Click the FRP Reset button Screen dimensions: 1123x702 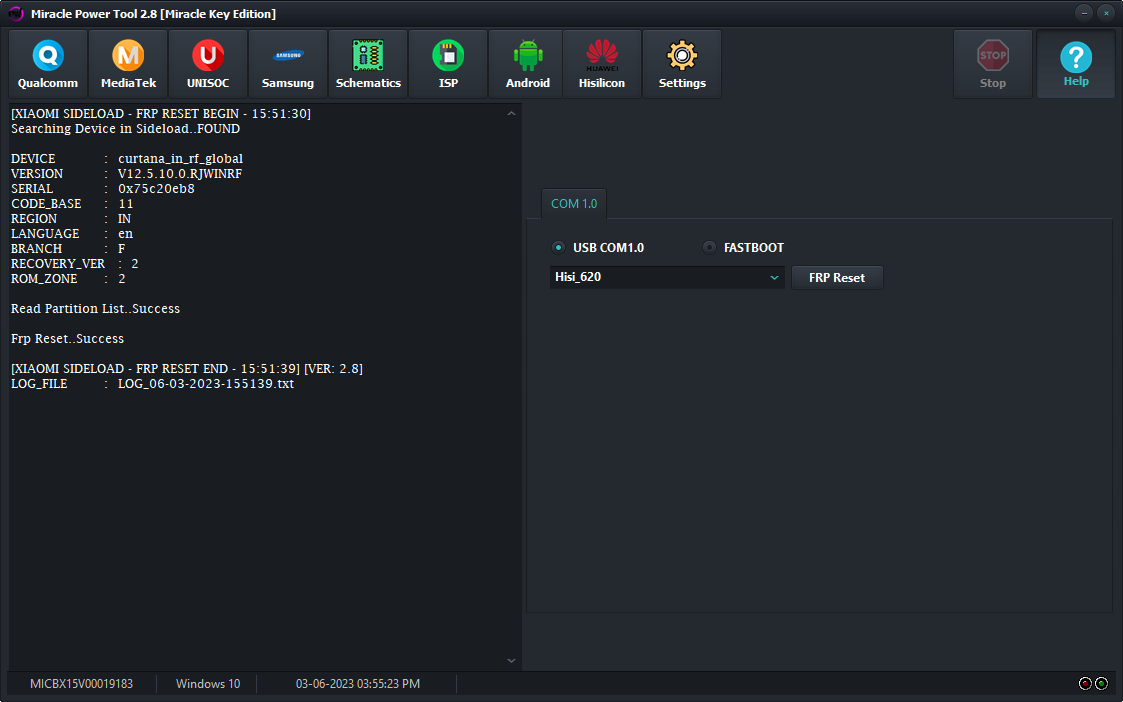(837, 278)
